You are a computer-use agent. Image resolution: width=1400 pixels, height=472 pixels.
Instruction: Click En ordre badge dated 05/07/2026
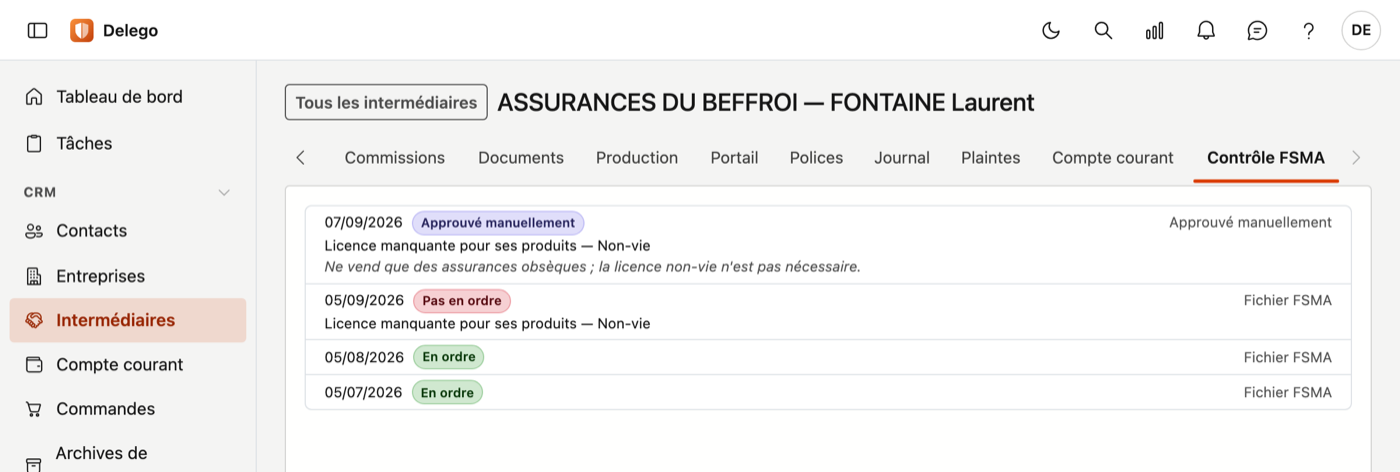click(447, 393)
